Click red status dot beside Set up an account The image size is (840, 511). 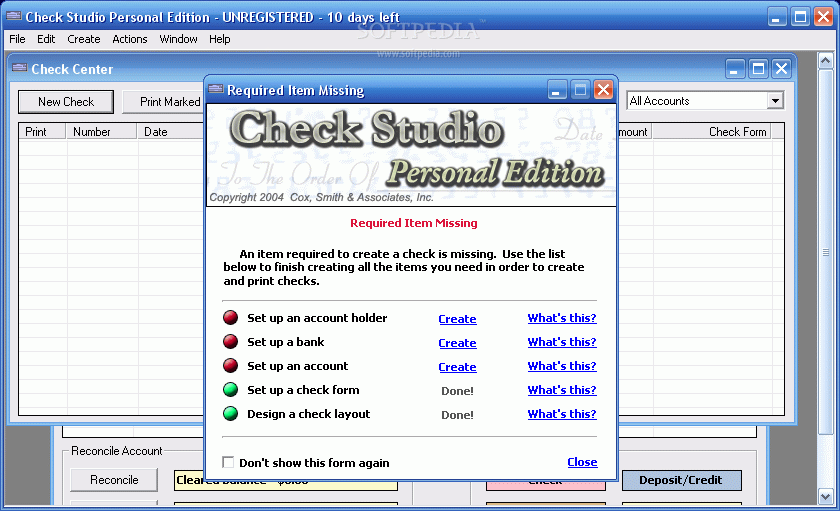(230, 366)
